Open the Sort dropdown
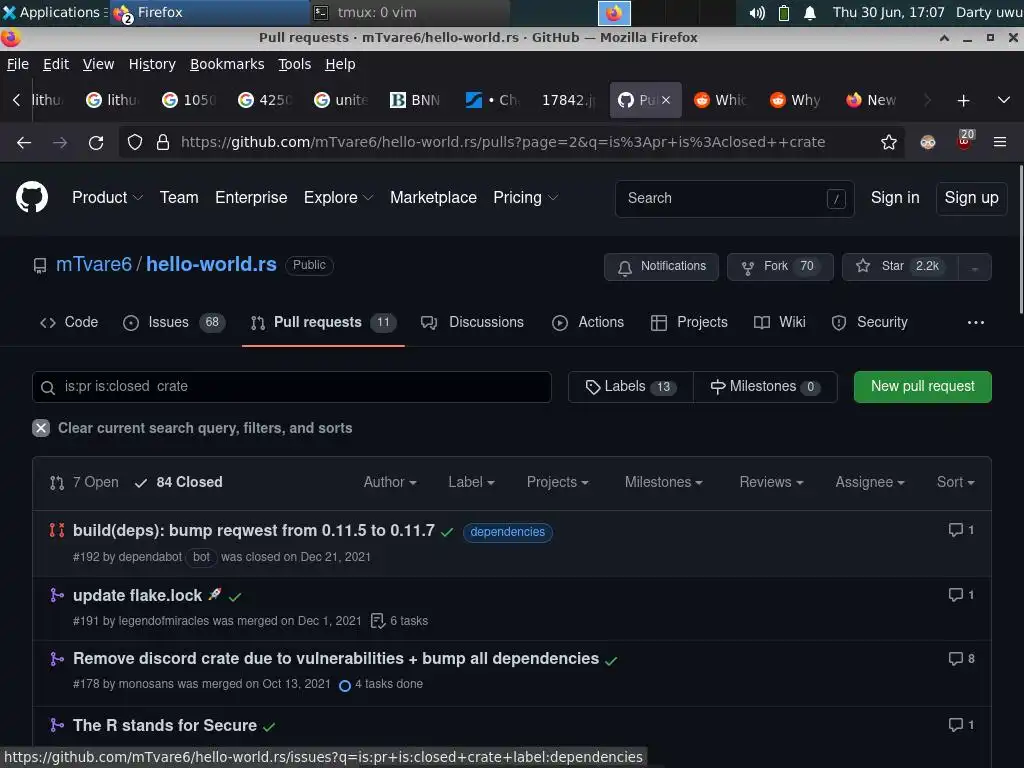The width and height of the screenshot is (1024, 768). [x=955, y=482]
